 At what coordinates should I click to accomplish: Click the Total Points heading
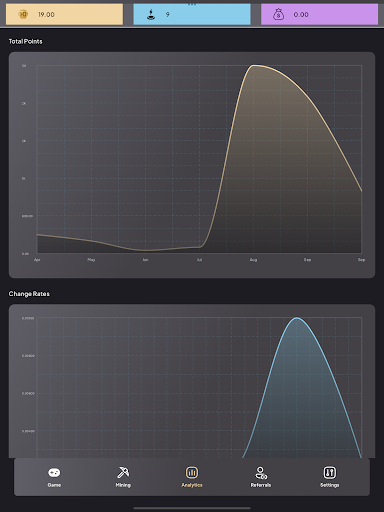[25, 41]
